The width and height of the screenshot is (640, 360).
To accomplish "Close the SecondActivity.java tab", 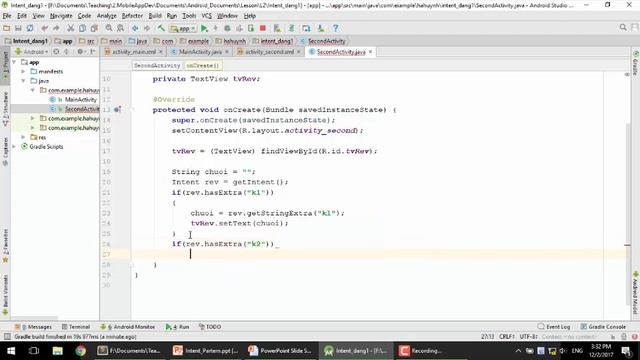I will [x=370, y=52].
